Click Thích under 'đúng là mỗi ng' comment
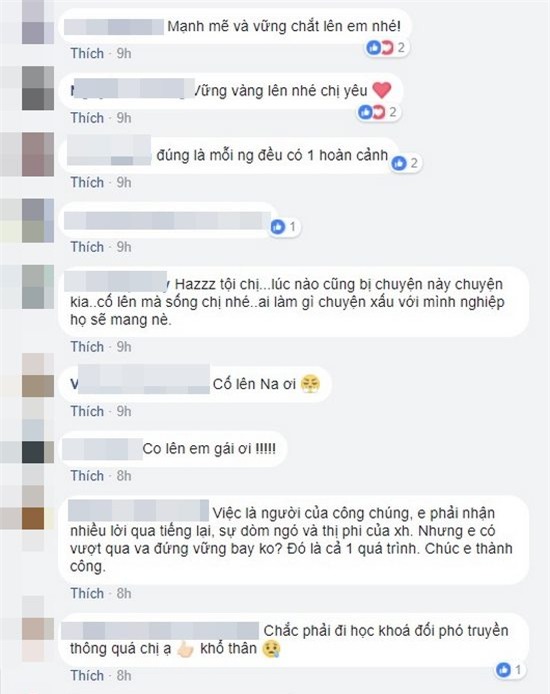The height and width of the screenshot is (694, 550). pos(87,182)
